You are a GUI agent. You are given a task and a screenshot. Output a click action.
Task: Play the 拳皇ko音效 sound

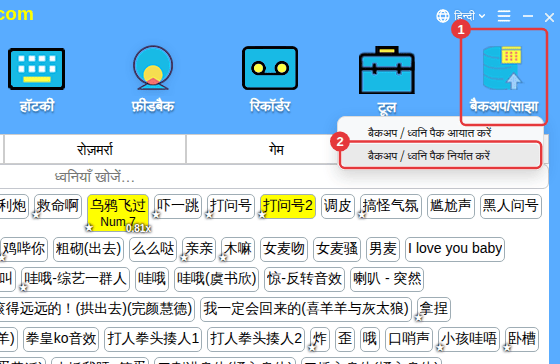click(x=61, y=339)
